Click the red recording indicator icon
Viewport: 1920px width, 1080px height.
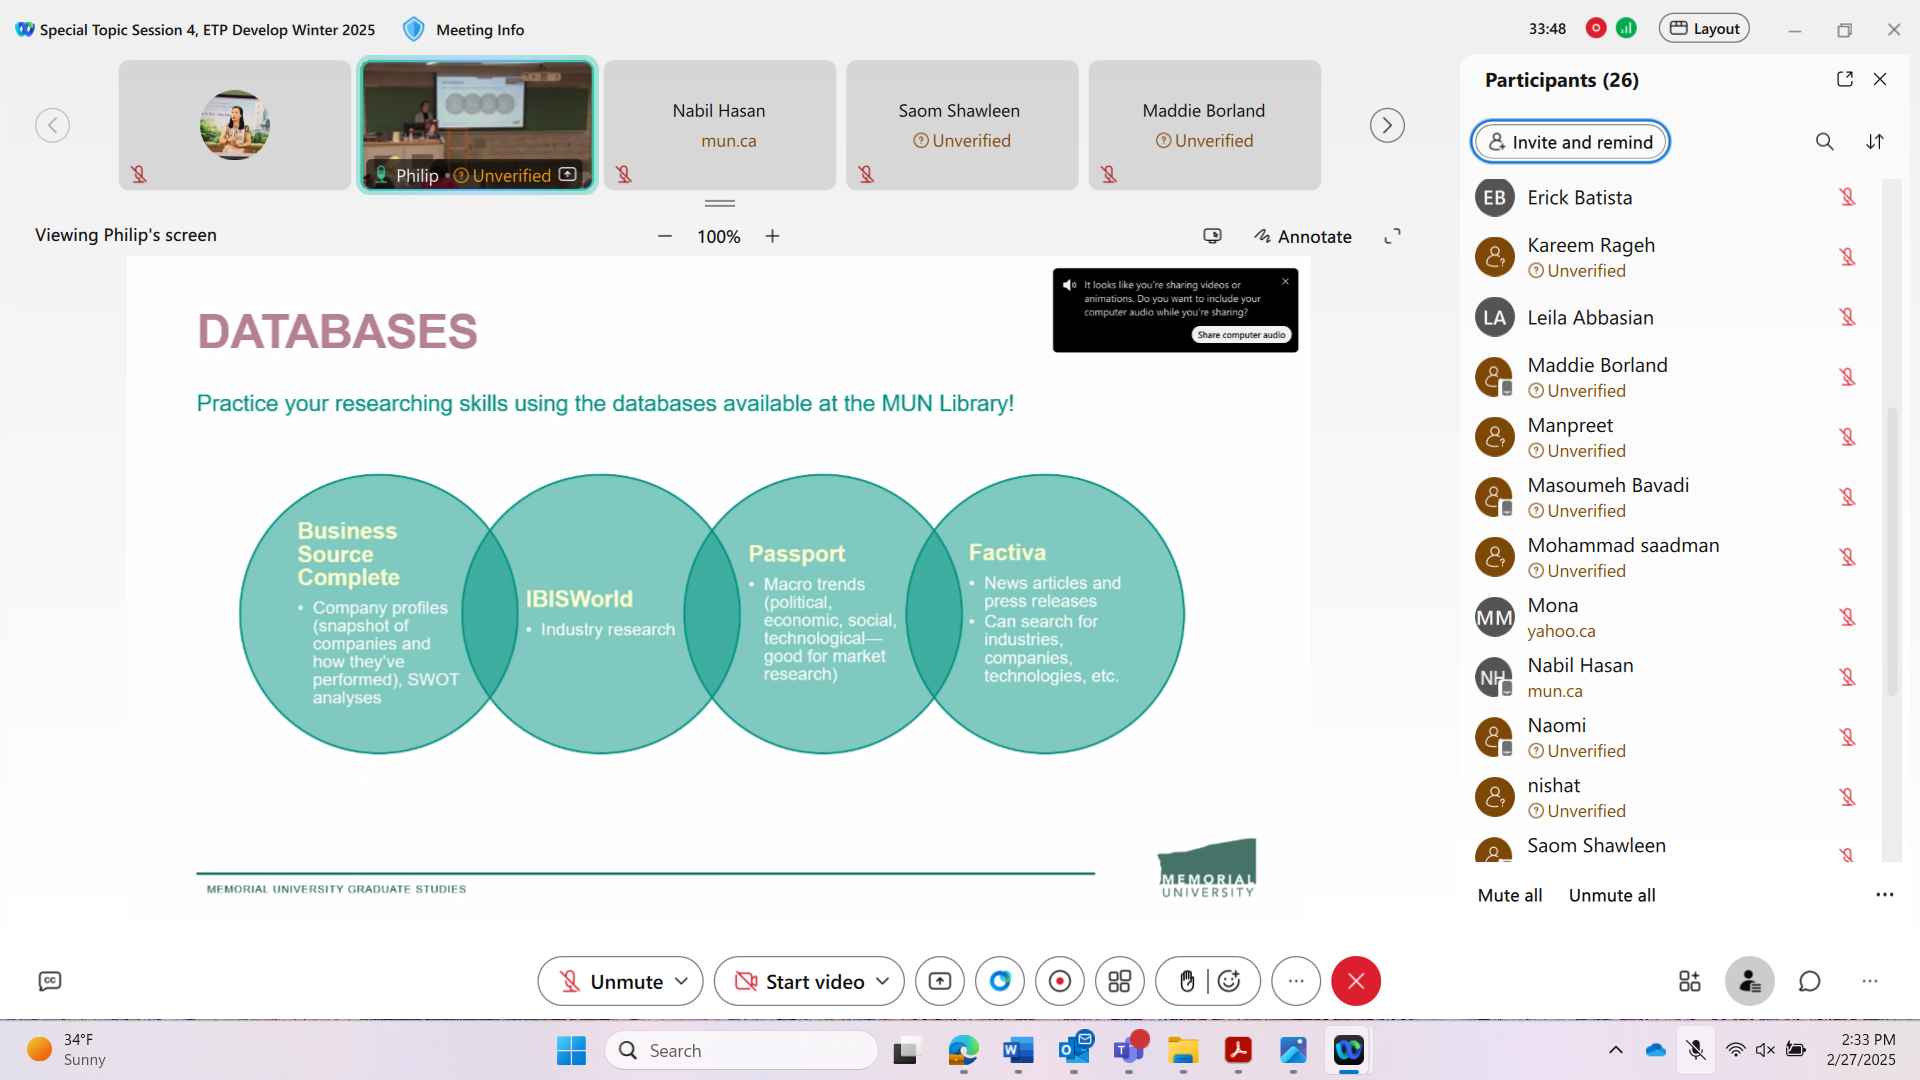tap(1596, 28)
